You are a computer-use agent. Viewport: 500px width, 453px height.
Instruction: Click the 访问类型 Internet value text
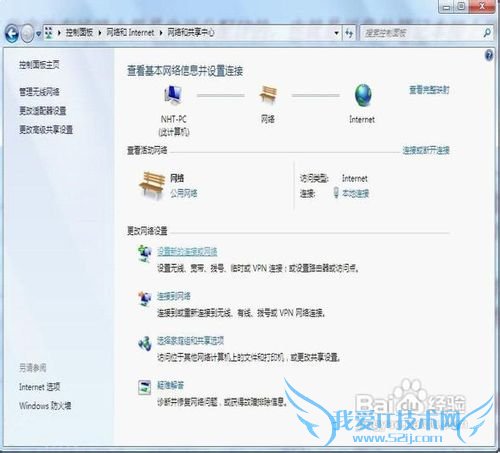355,179
